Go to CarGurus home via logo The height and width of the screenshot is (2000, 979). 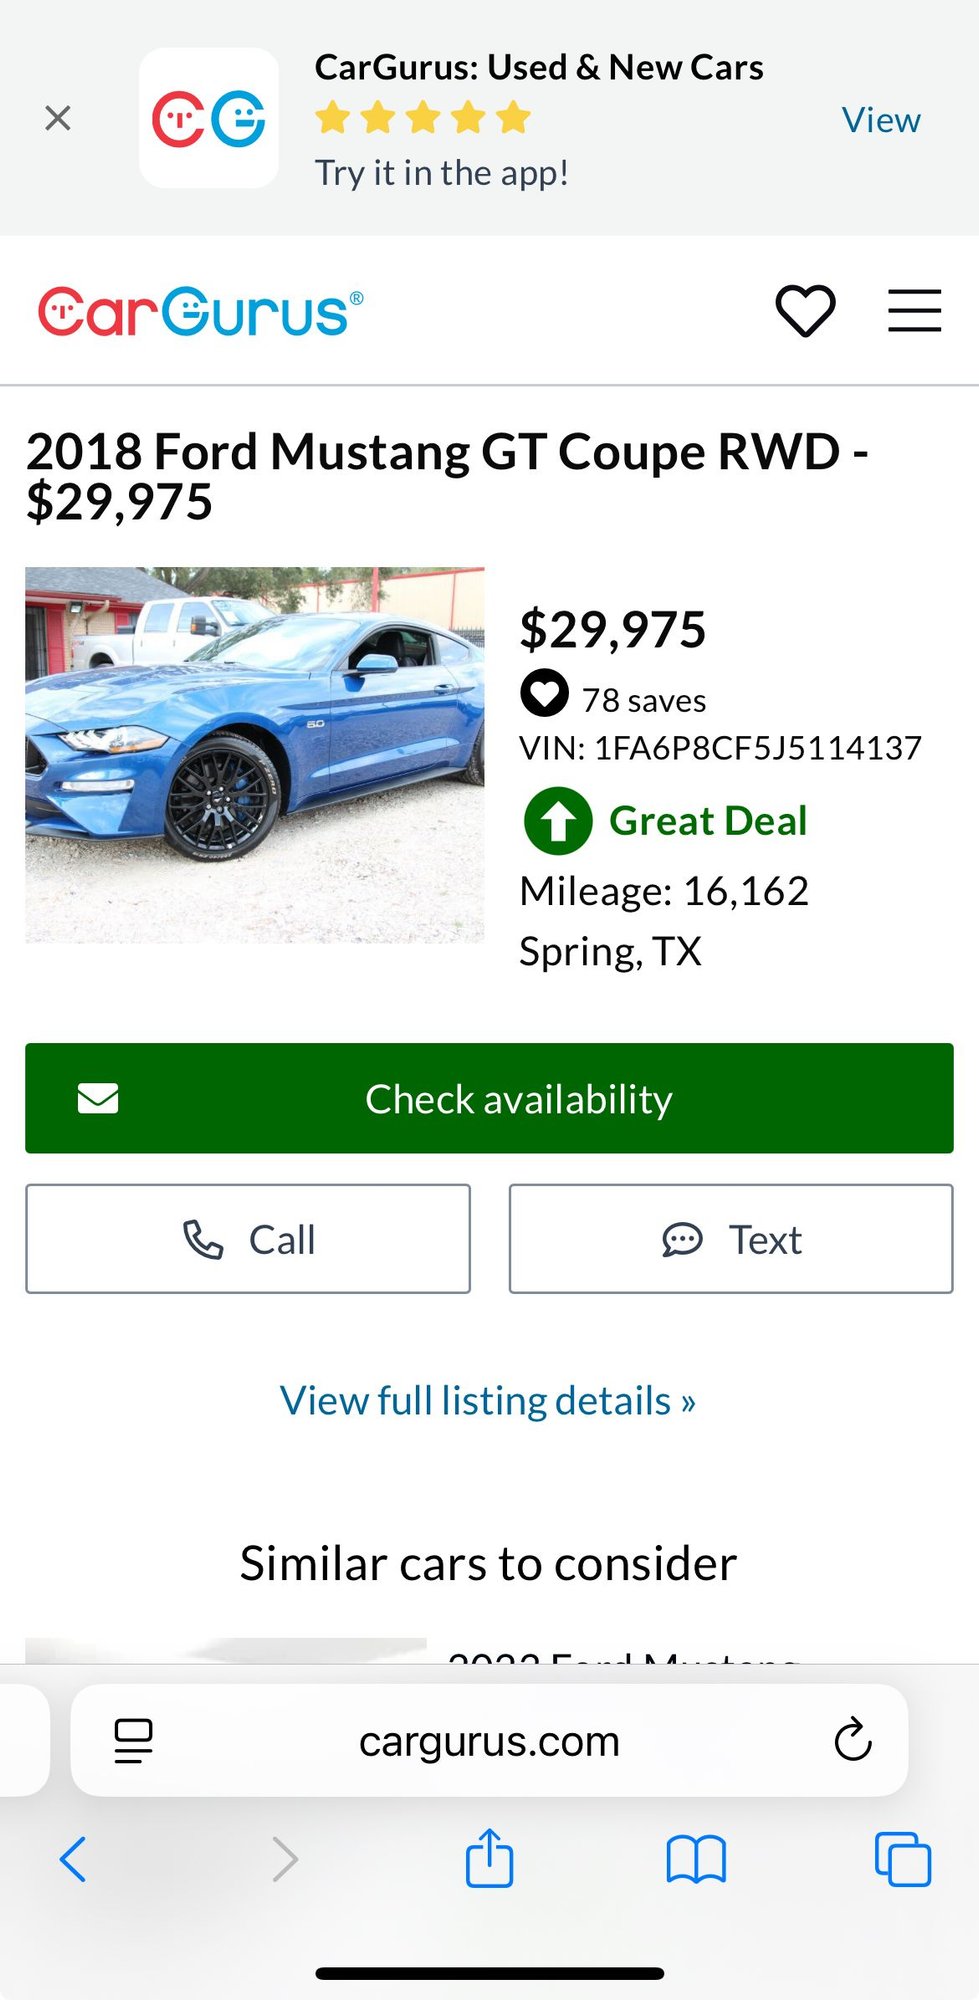pyautogui.click(x=200, y=312)
